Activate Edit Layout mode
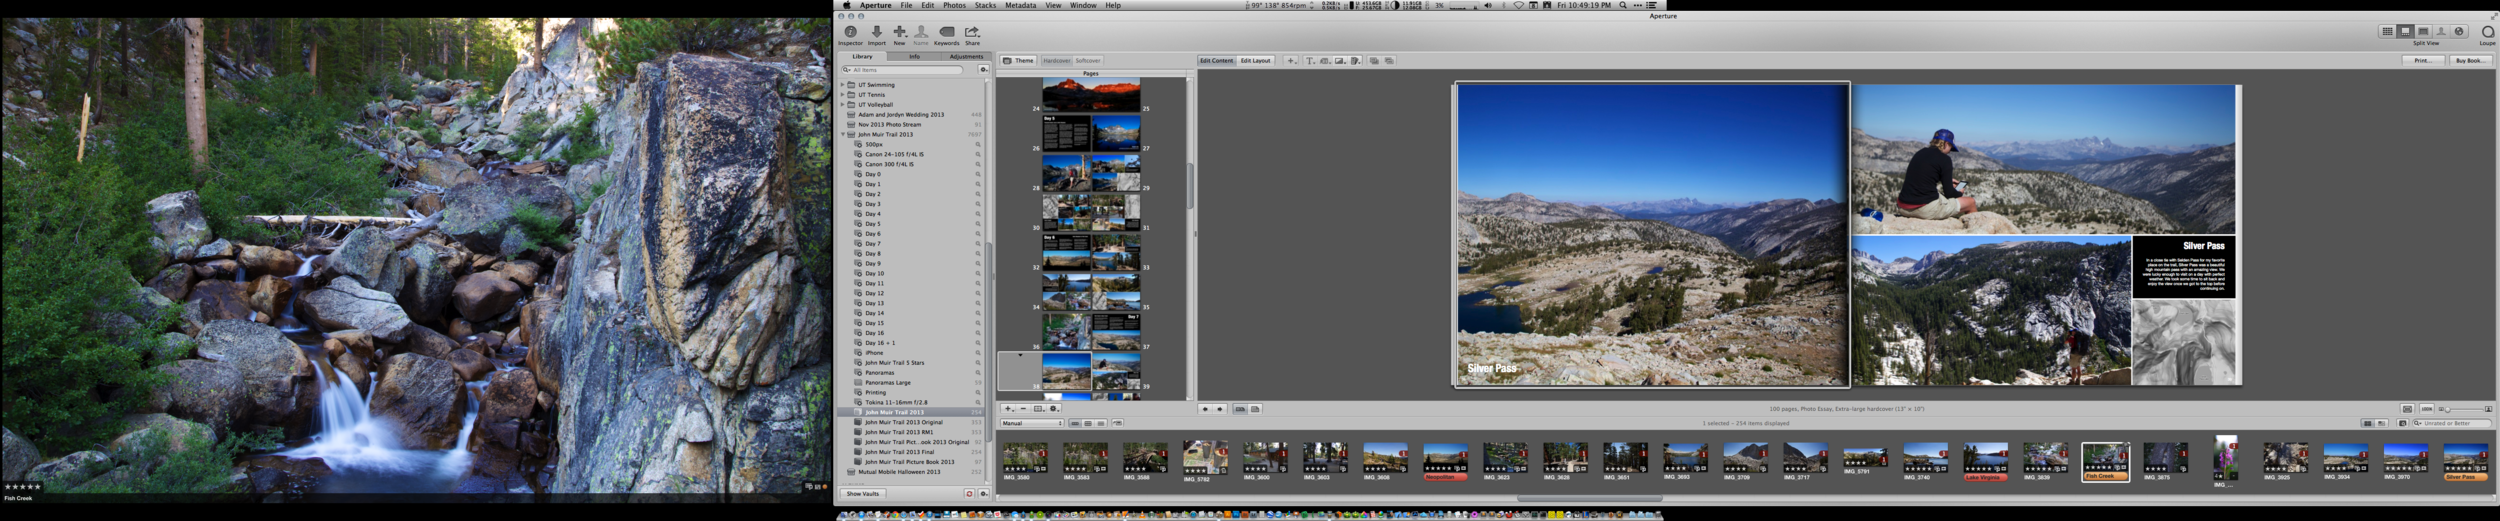The width and height of the screenshot is (2500, 521). tap(1255, 60)
